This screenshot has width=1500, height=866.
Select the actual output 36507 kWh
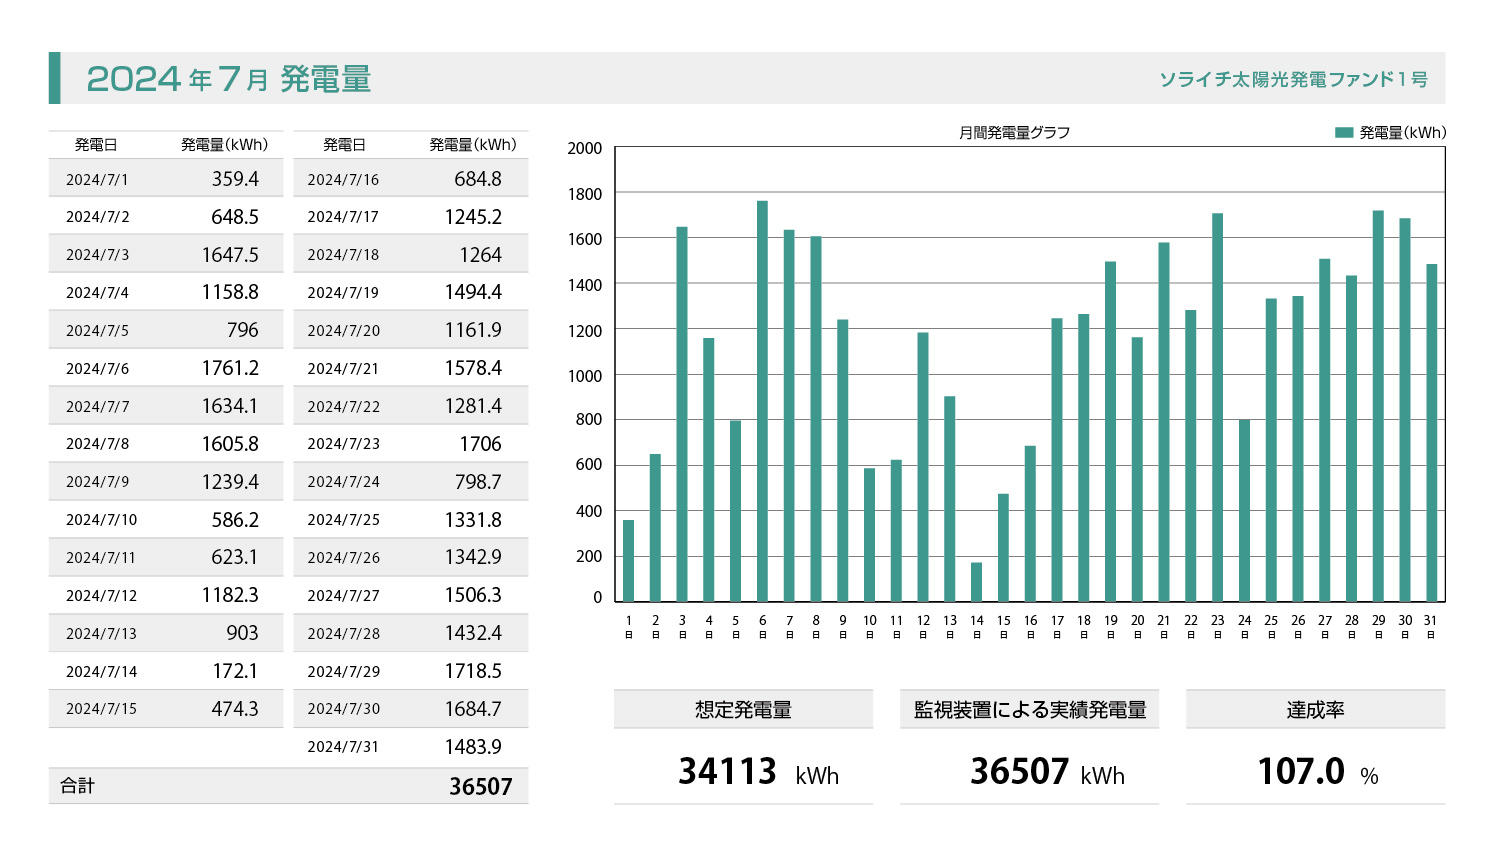(1047, 772)
